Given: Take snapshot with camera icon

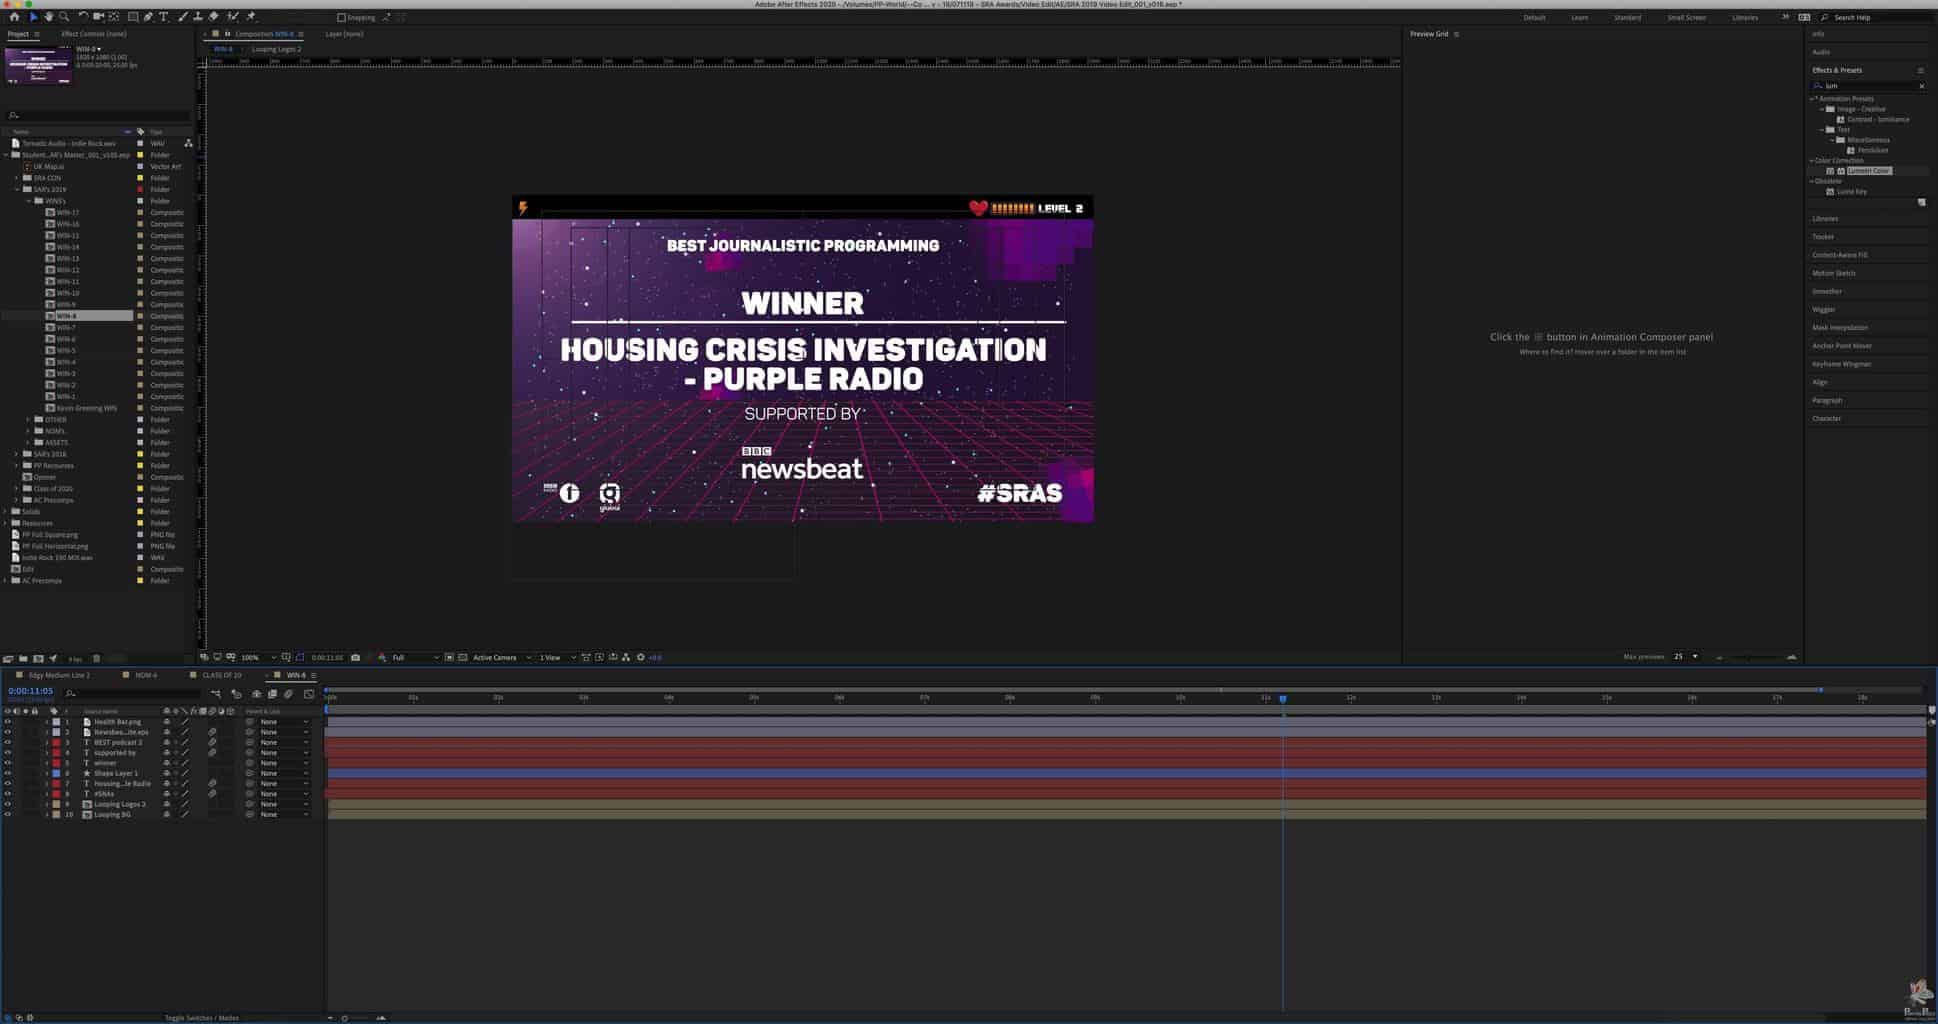Looking at the screenshot, I should point(355,657).
